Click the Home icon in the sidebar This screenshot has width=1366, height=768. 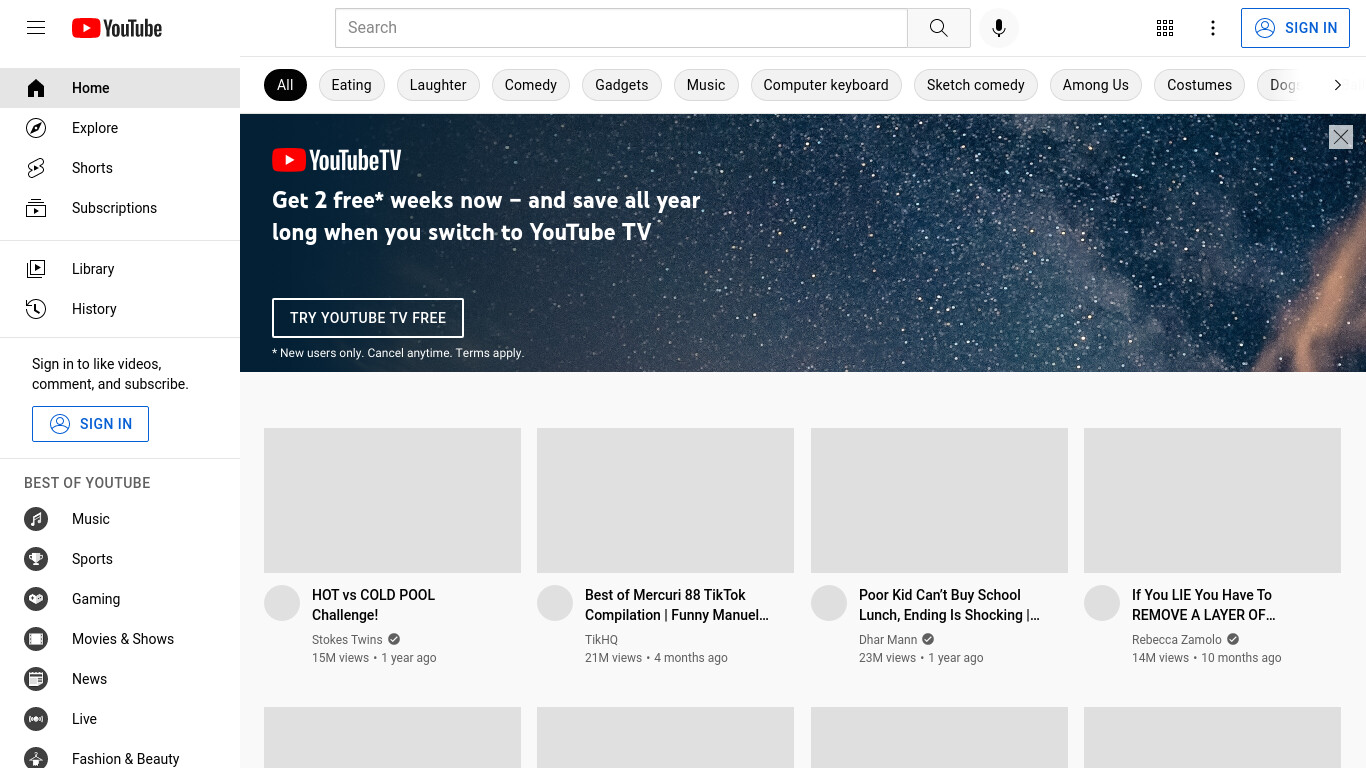coord(36,88)
